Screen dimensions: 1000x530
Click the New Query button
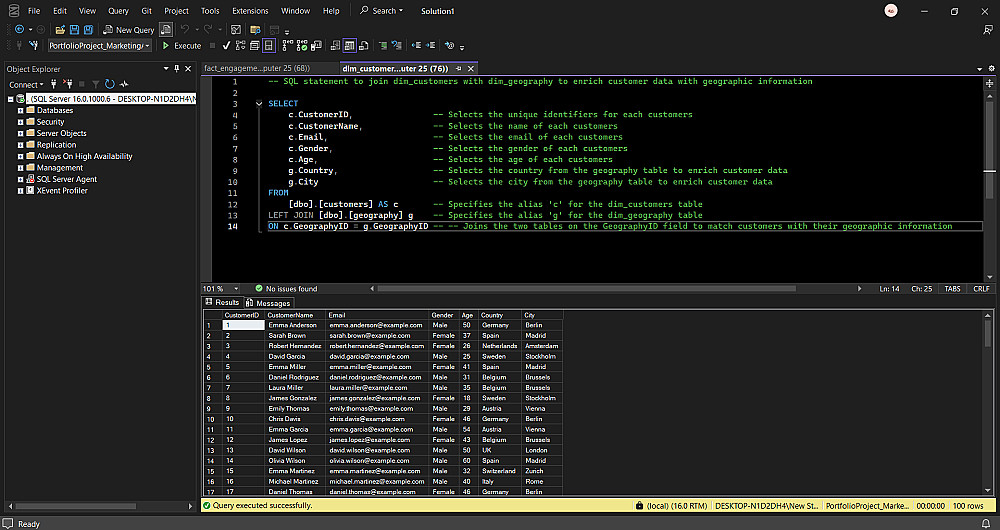coord(129,30)
